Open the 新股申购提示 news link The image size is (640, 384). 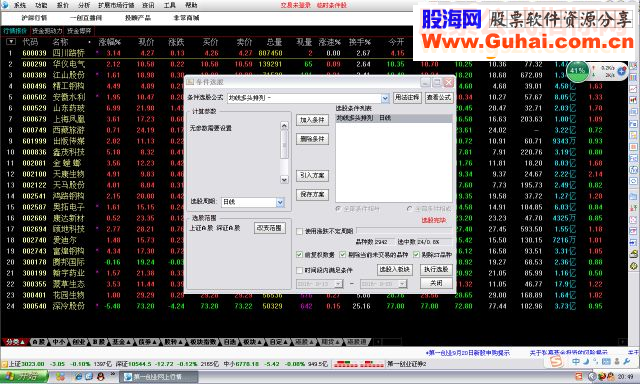(x=468, y=353)
